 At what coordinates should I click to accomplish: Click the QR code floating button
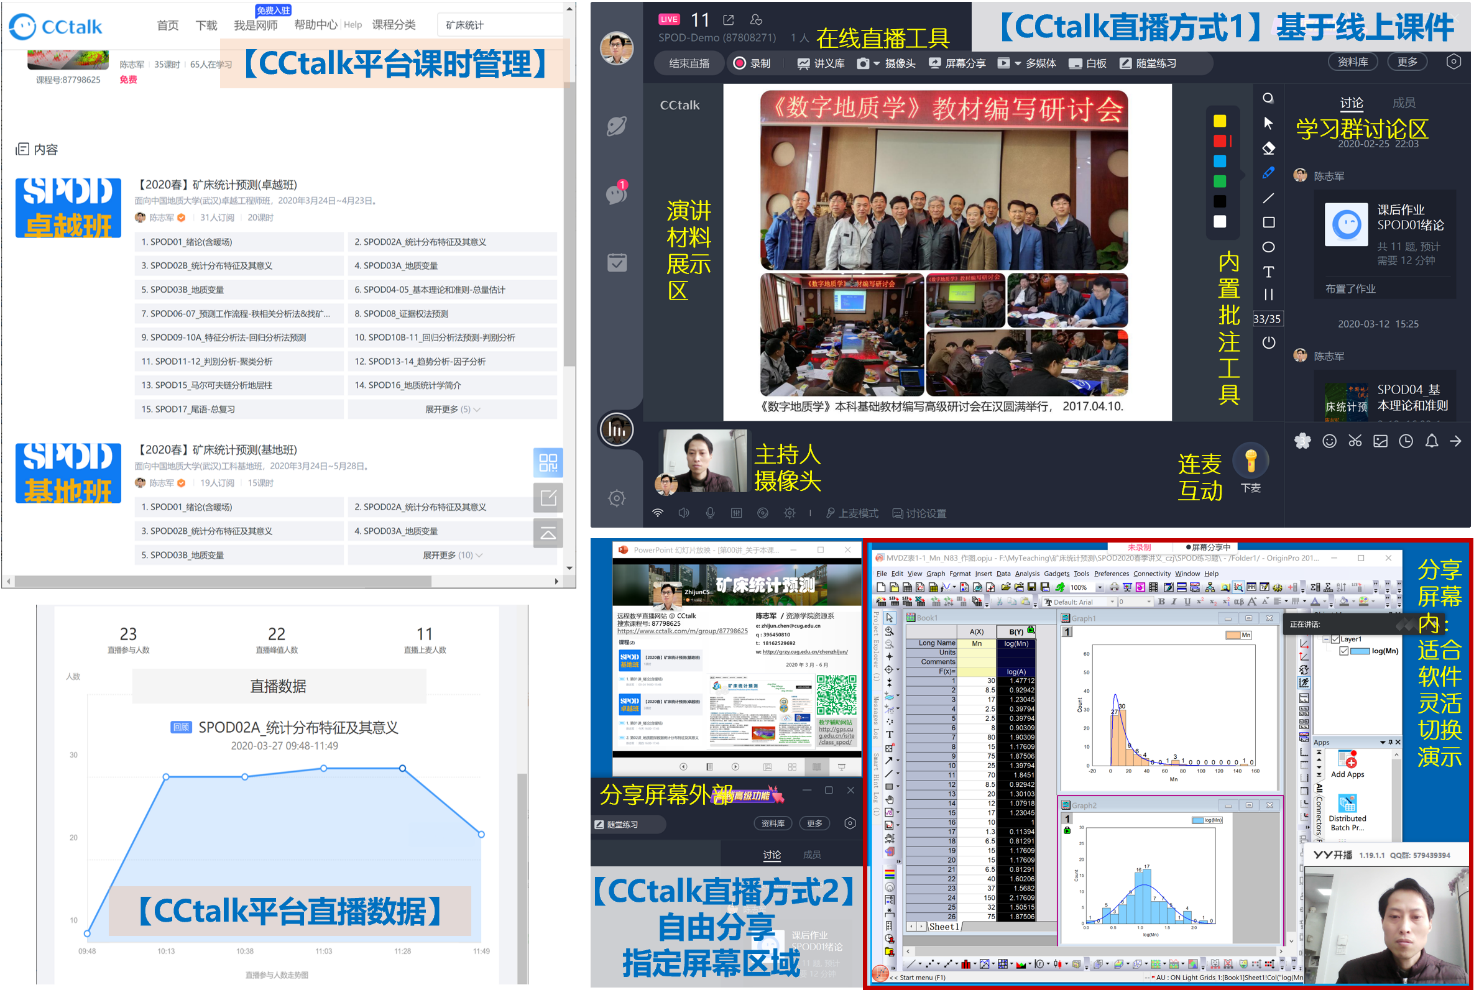tap(548, 462)
